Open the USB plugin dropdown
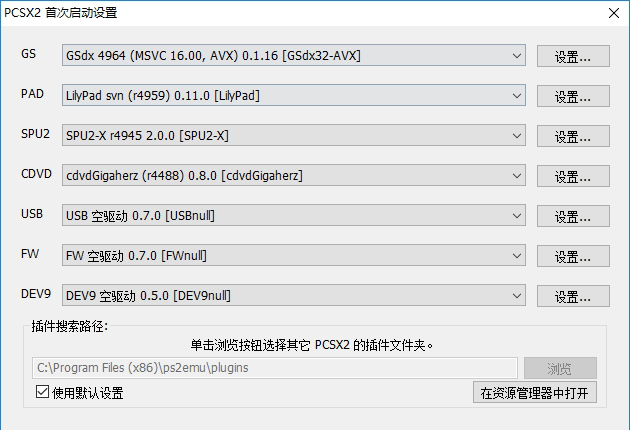Image resolution: width=630 pixels, height=447 pixels. pyautogui.click(x=293, y=216)
